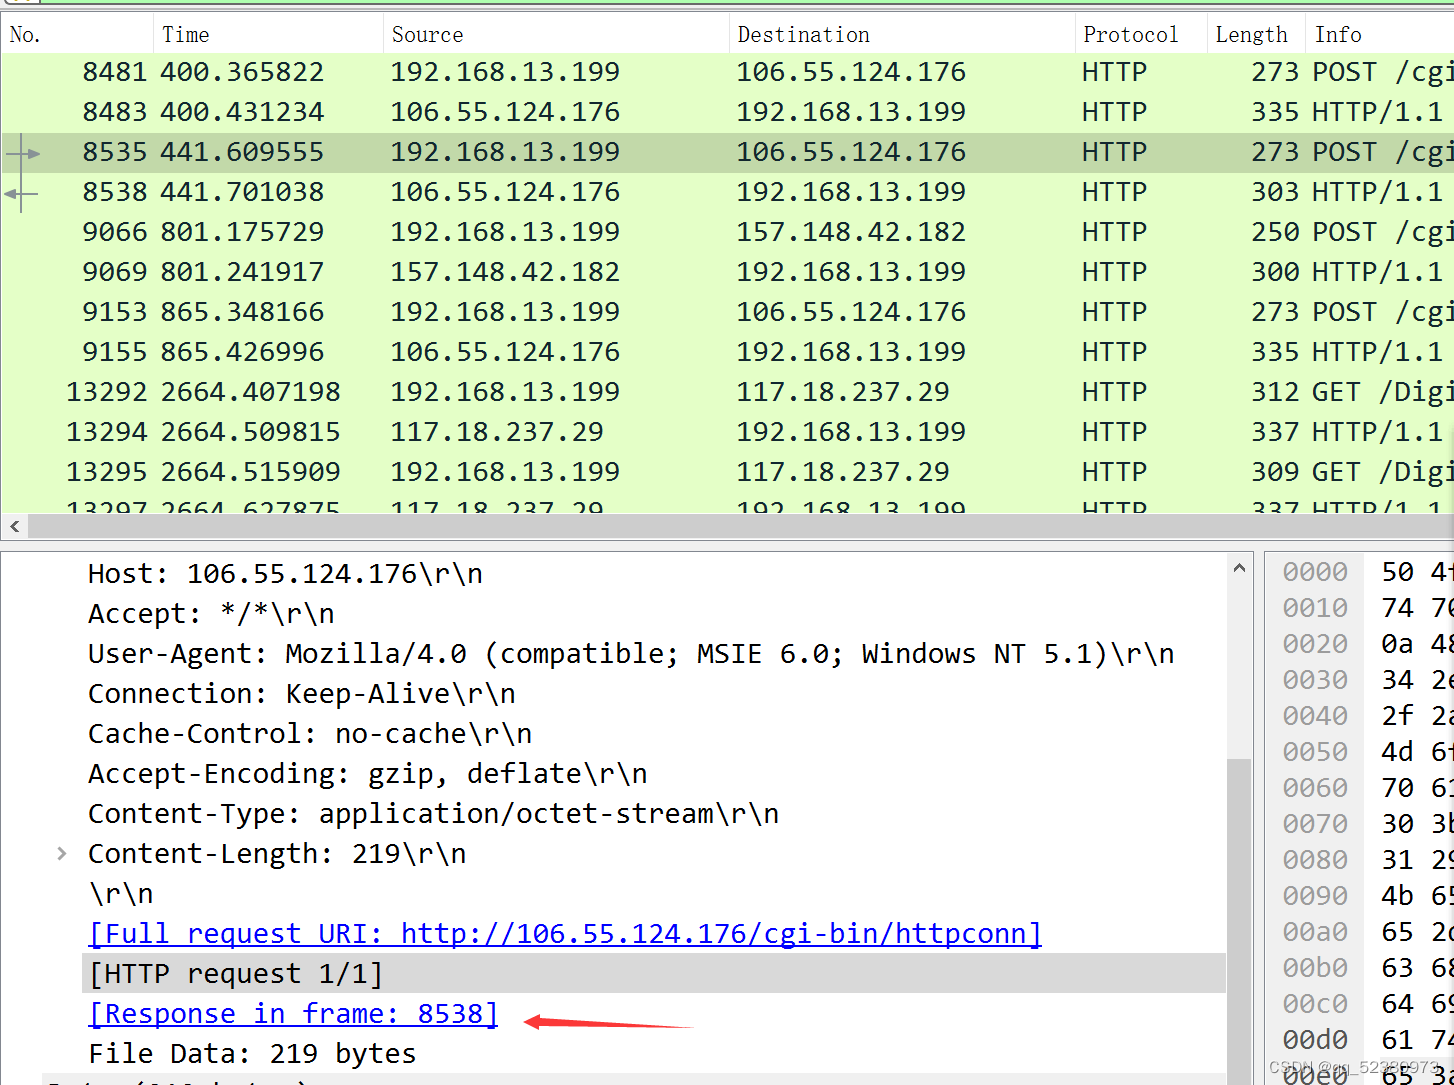Select packet 13294 at time 2664.509815

727,432
